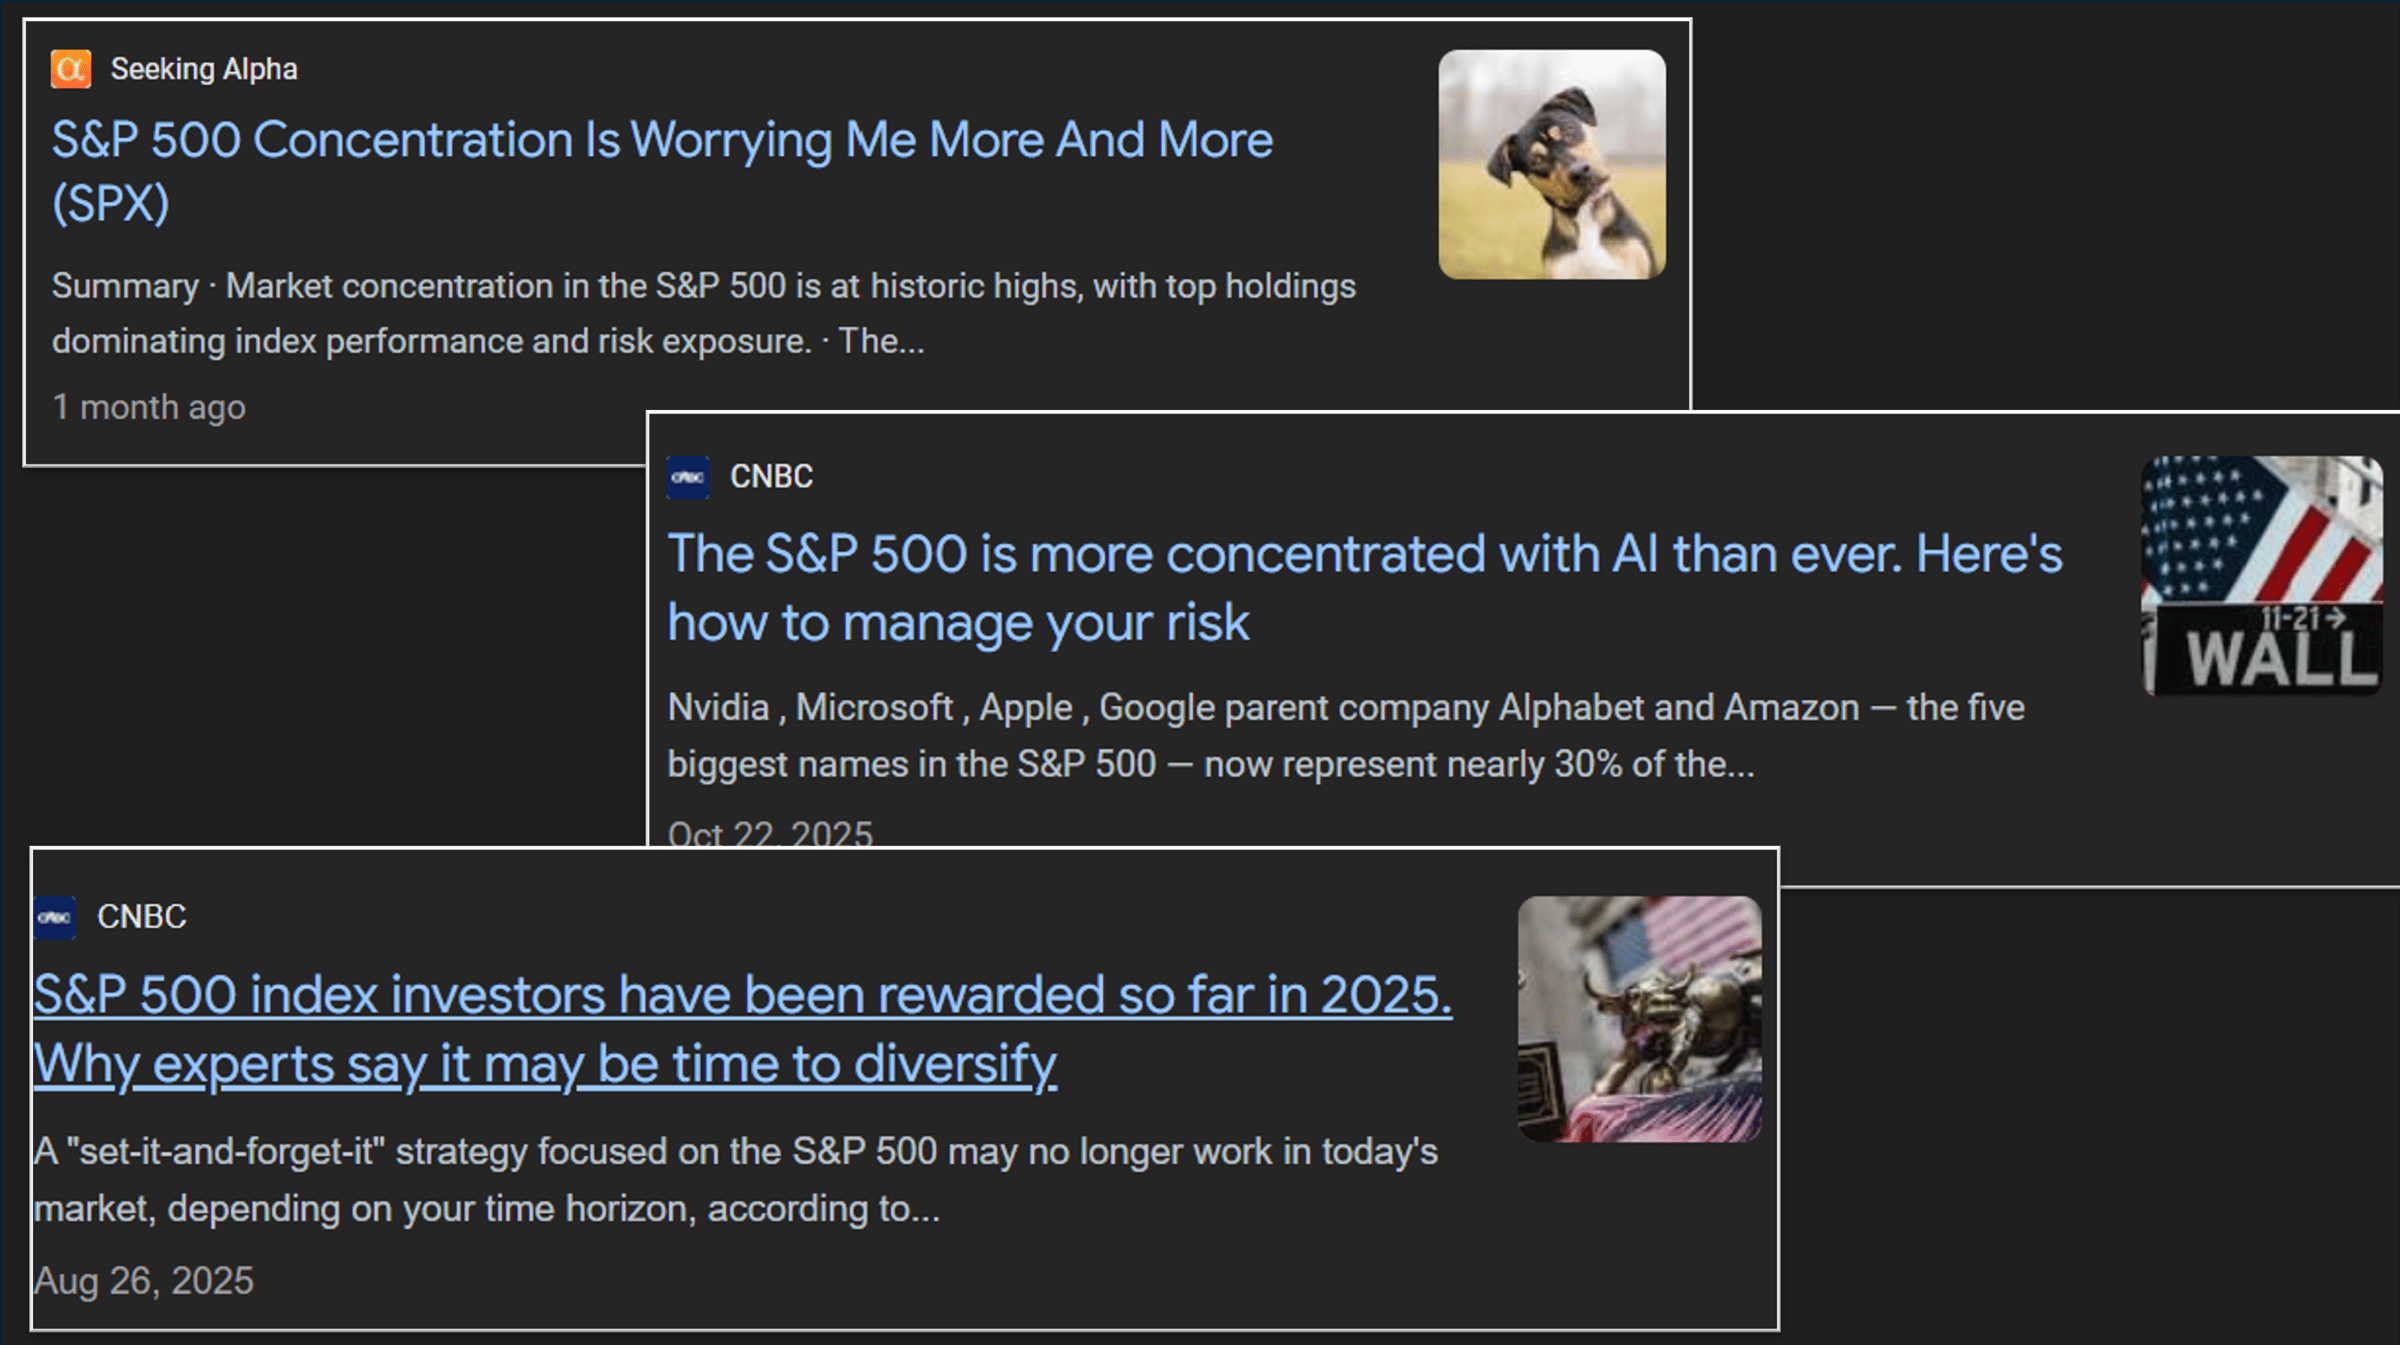Click the '(SPX)' ticker text in headline
2400x1345 pixels.
point(111,204)
